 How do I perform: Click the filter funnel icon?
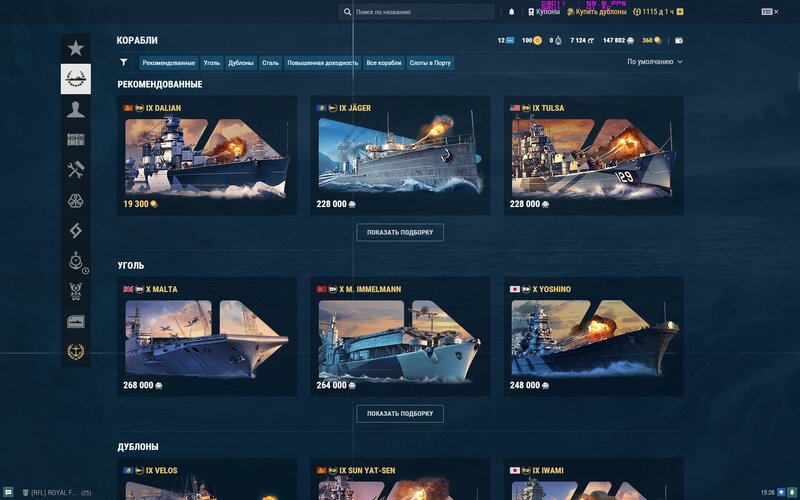(123, 62)
